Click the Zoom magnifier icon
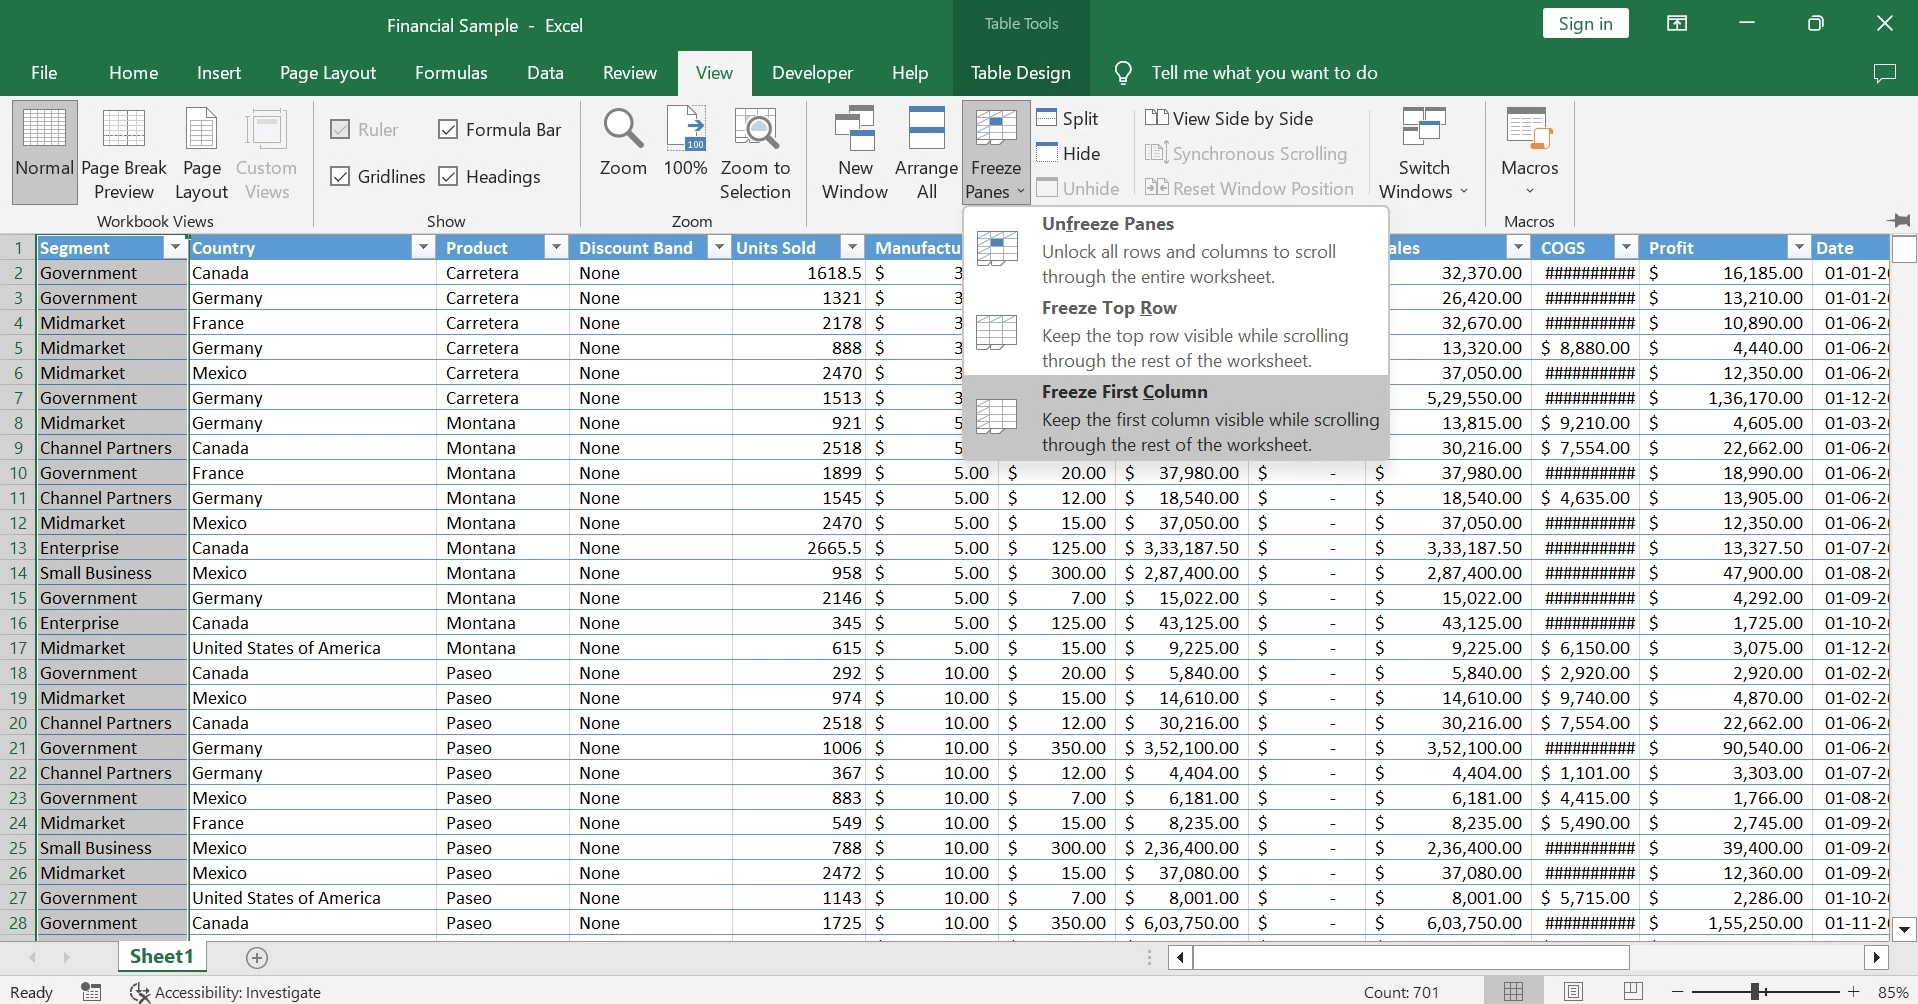Image resolution: width=1918 pixels, height=1004 pixels. pyautogui.click(x=623, y=130)
